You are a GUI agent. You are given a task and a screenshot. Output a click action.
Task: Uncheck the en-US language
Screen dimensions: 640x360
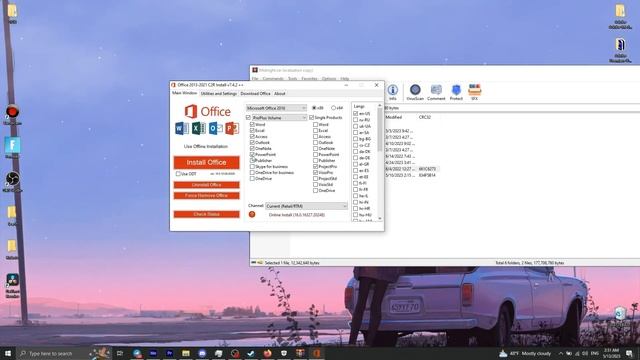[356, 113]
